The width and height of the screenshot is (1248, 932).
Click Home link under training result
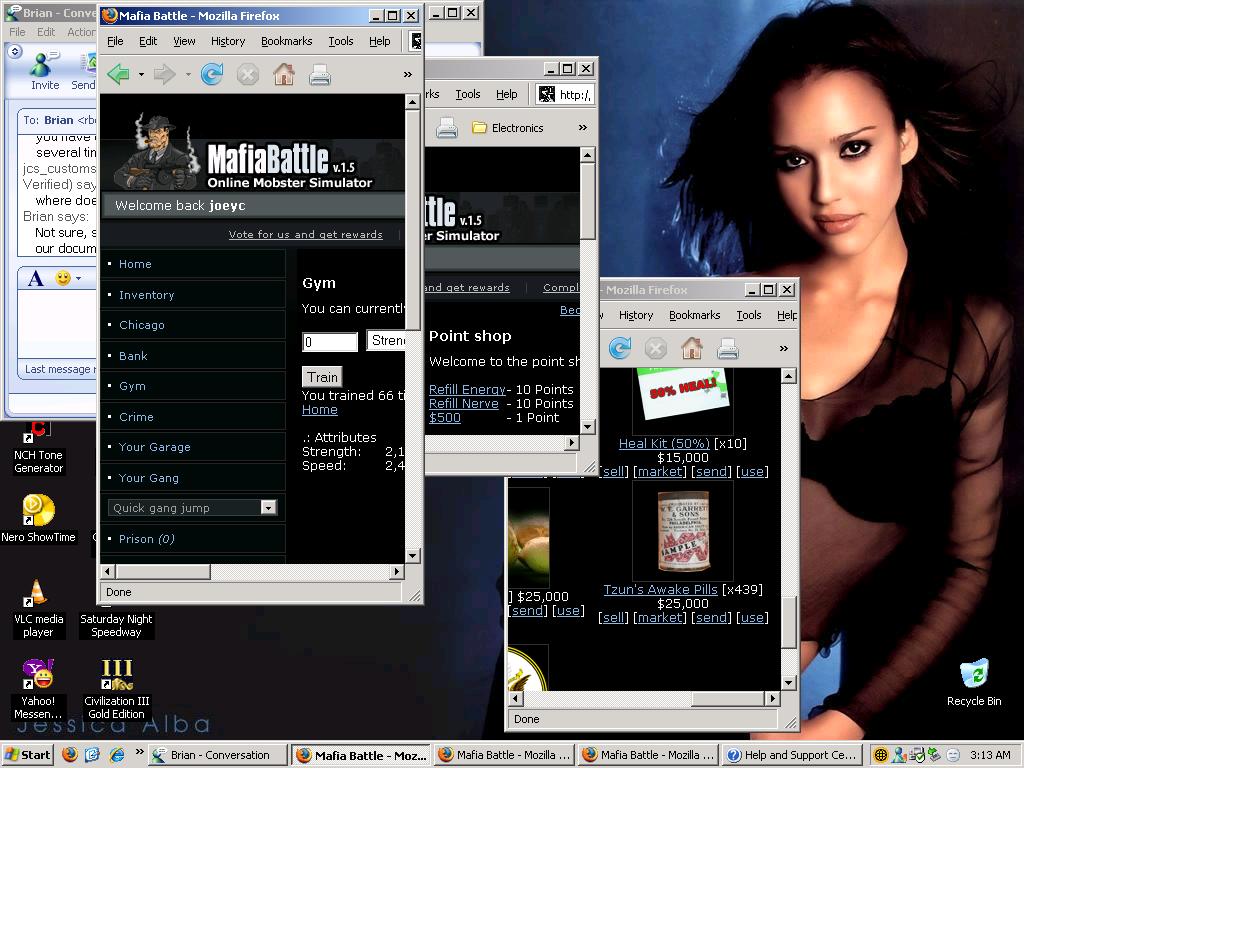(320, 410)
